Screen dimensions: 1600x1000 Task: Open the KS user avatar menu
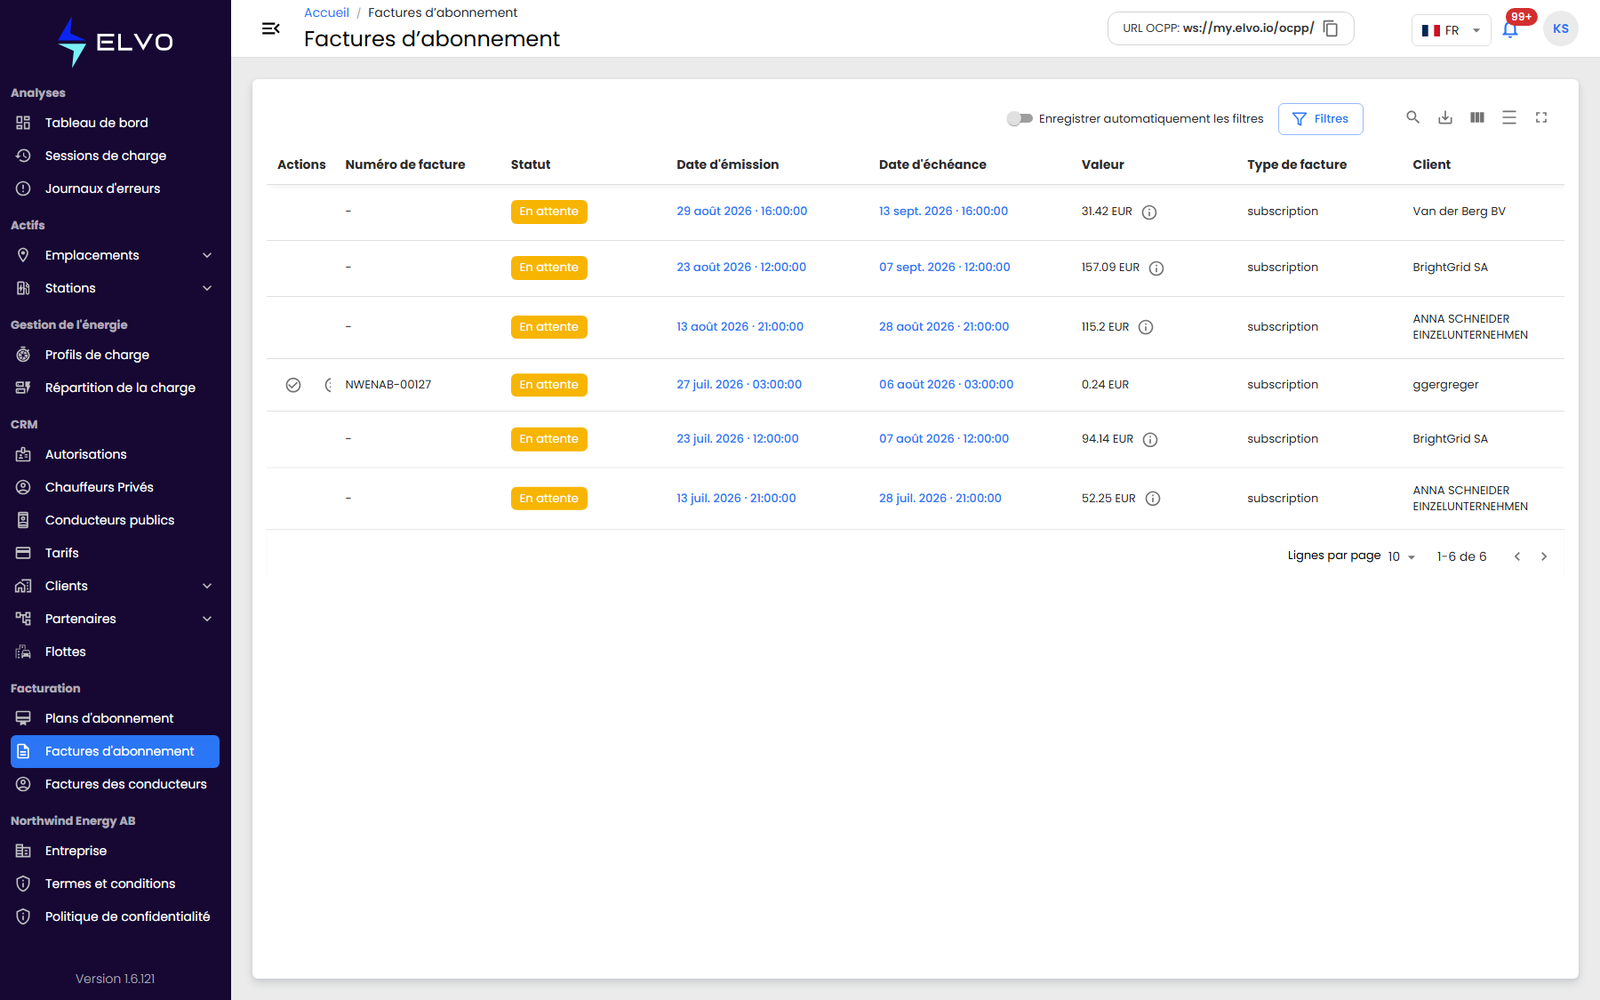pos(1560,28)
